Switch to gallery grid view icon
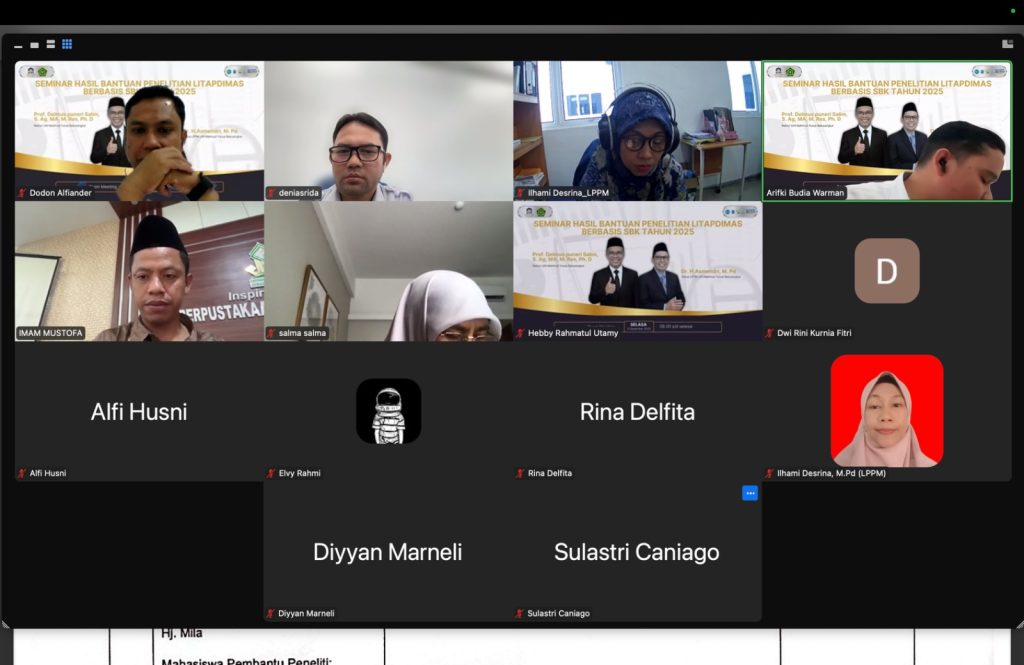Image resolution: width=1024 pixels, height=665 pixels. pyautogui.click(x=67, y=44)
